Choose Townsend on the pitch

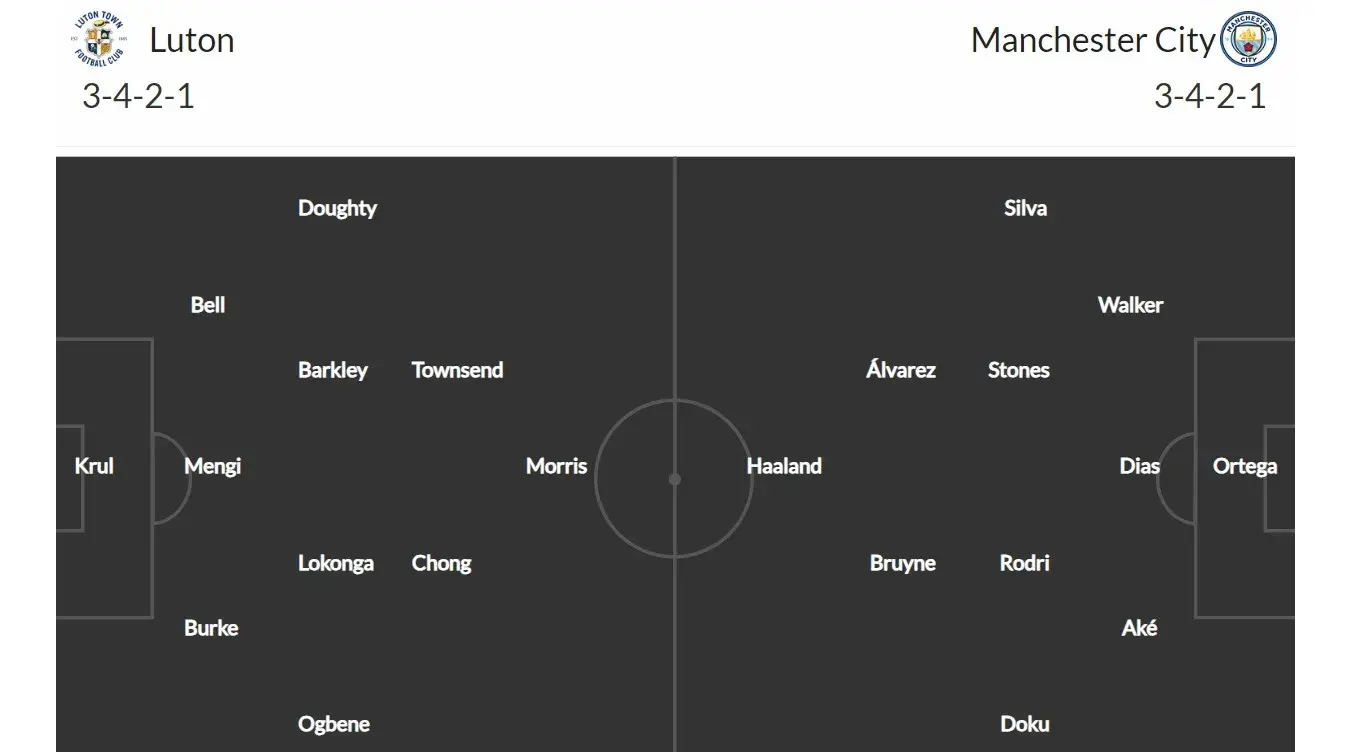click(457, 370)
